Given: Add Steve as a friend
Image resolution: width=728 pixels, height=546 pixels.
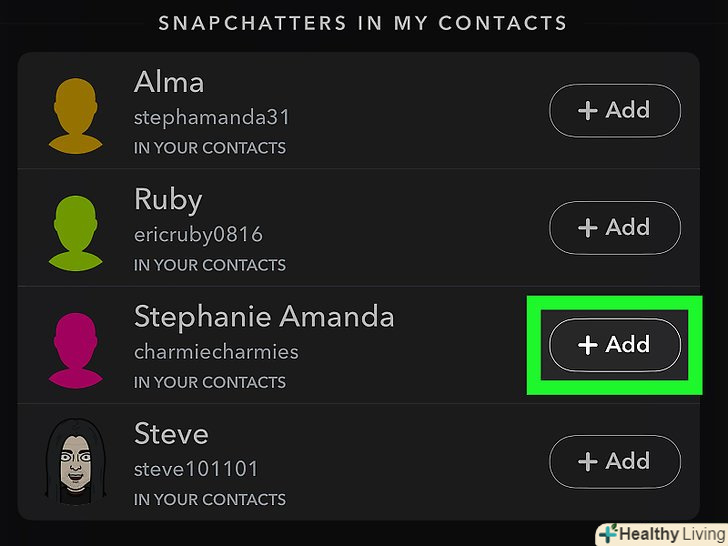Looking at the screenshot, I should click(x=615, y=461).
